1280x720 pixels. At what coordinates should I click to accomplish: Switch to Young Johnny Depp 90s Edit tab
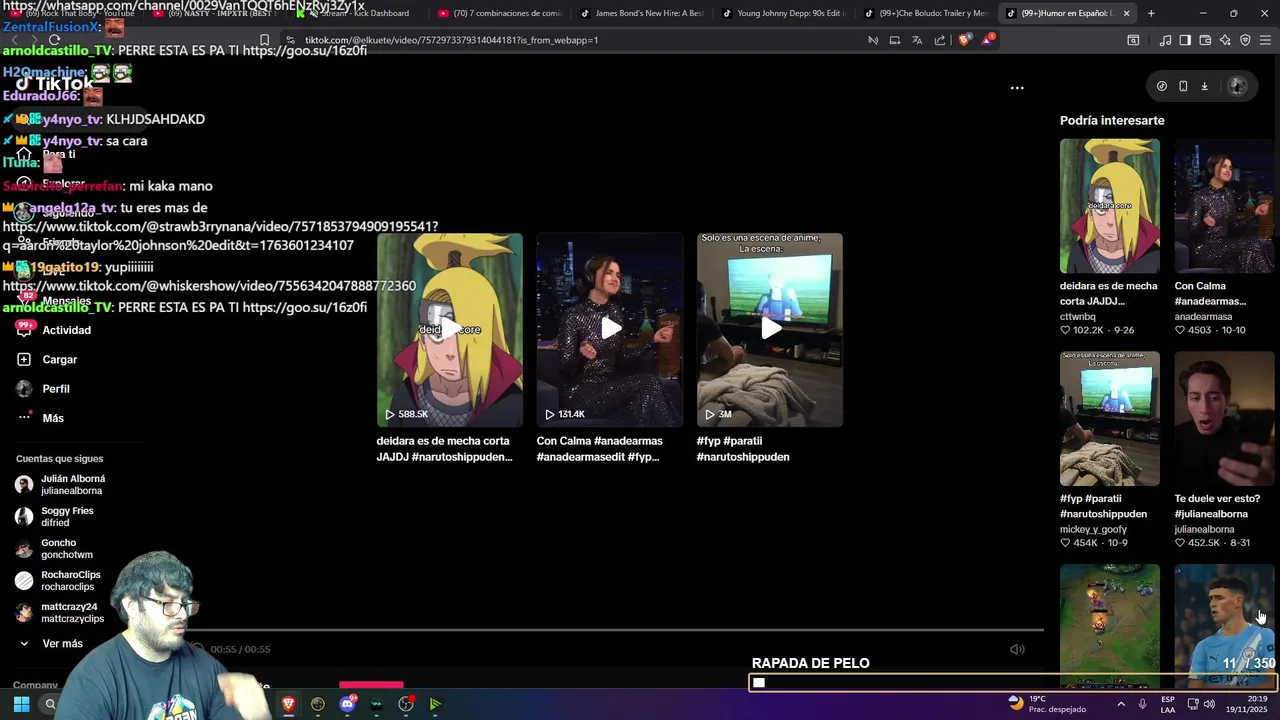[x=782, y=13]
